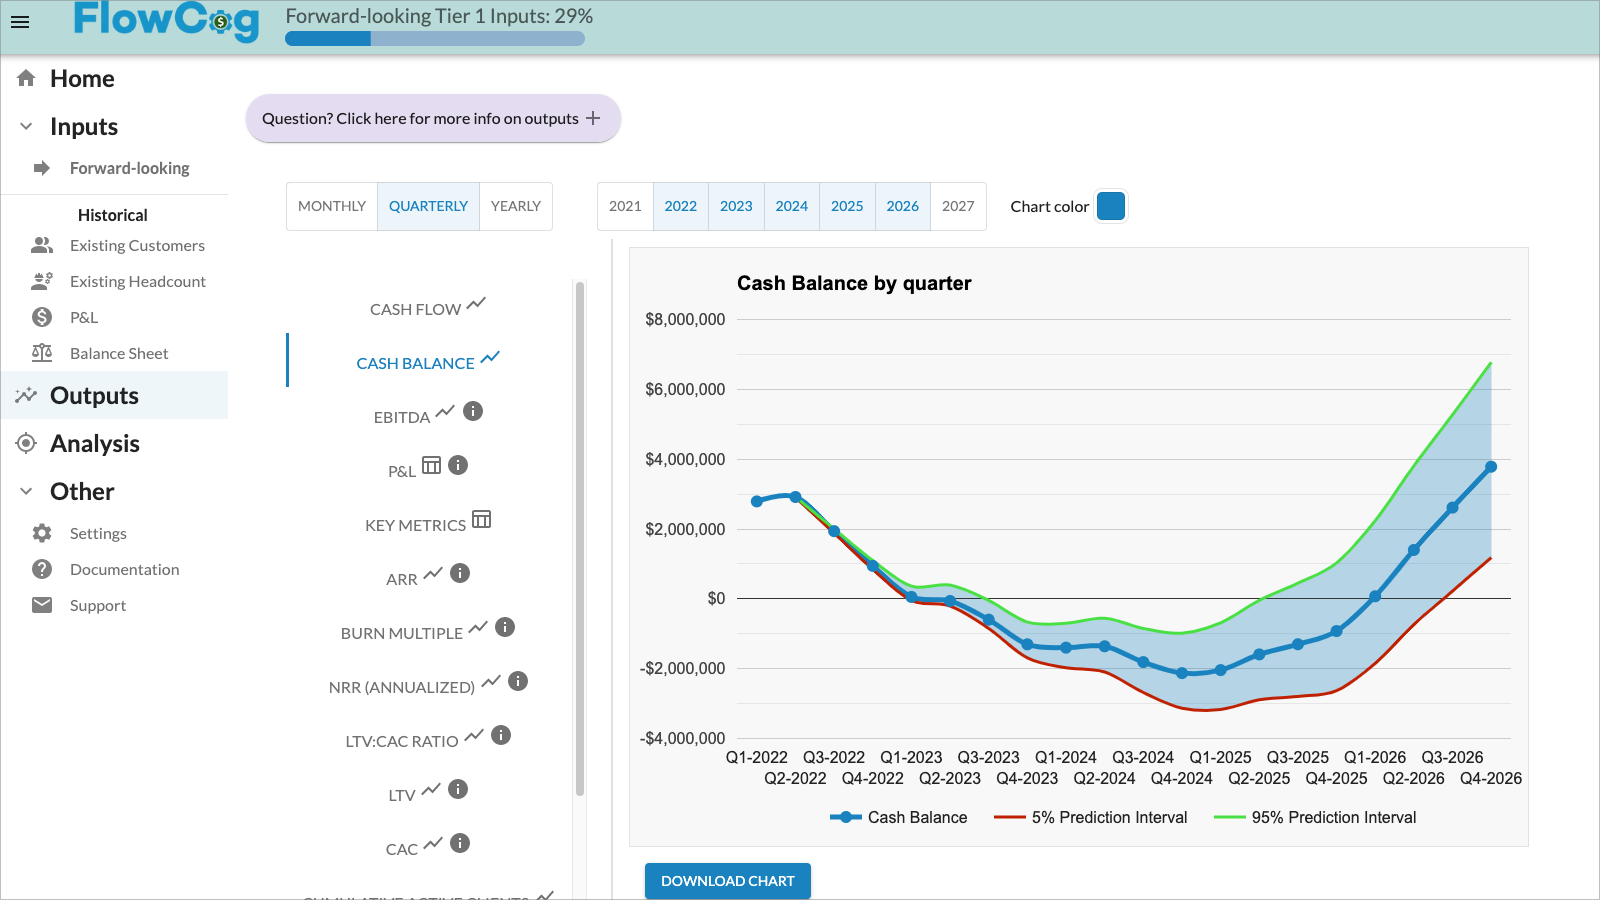1600x900 pixels.
Task: Open Settings via the gear icon
Action: coord(41,533)
